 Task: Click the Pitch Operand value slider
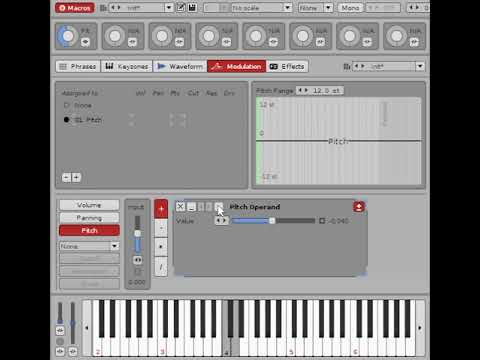tap(273, 221)
